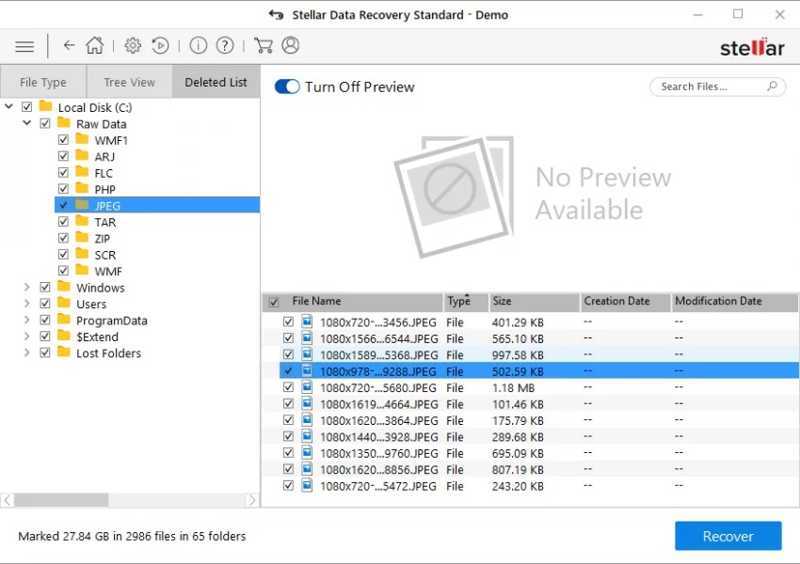
Task: Sort the list by Size column header
Action: 534,301
